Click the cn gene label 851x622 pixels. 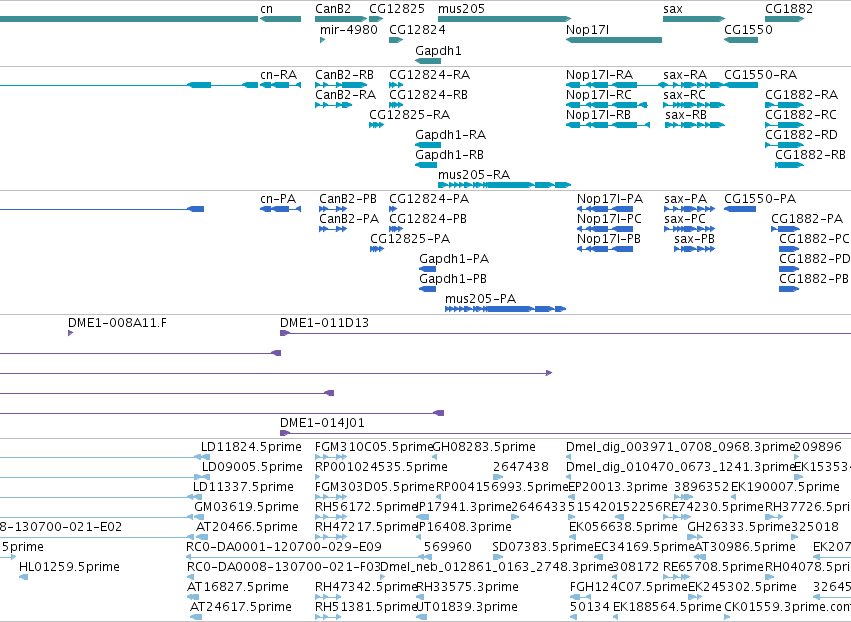coord(266,9)
